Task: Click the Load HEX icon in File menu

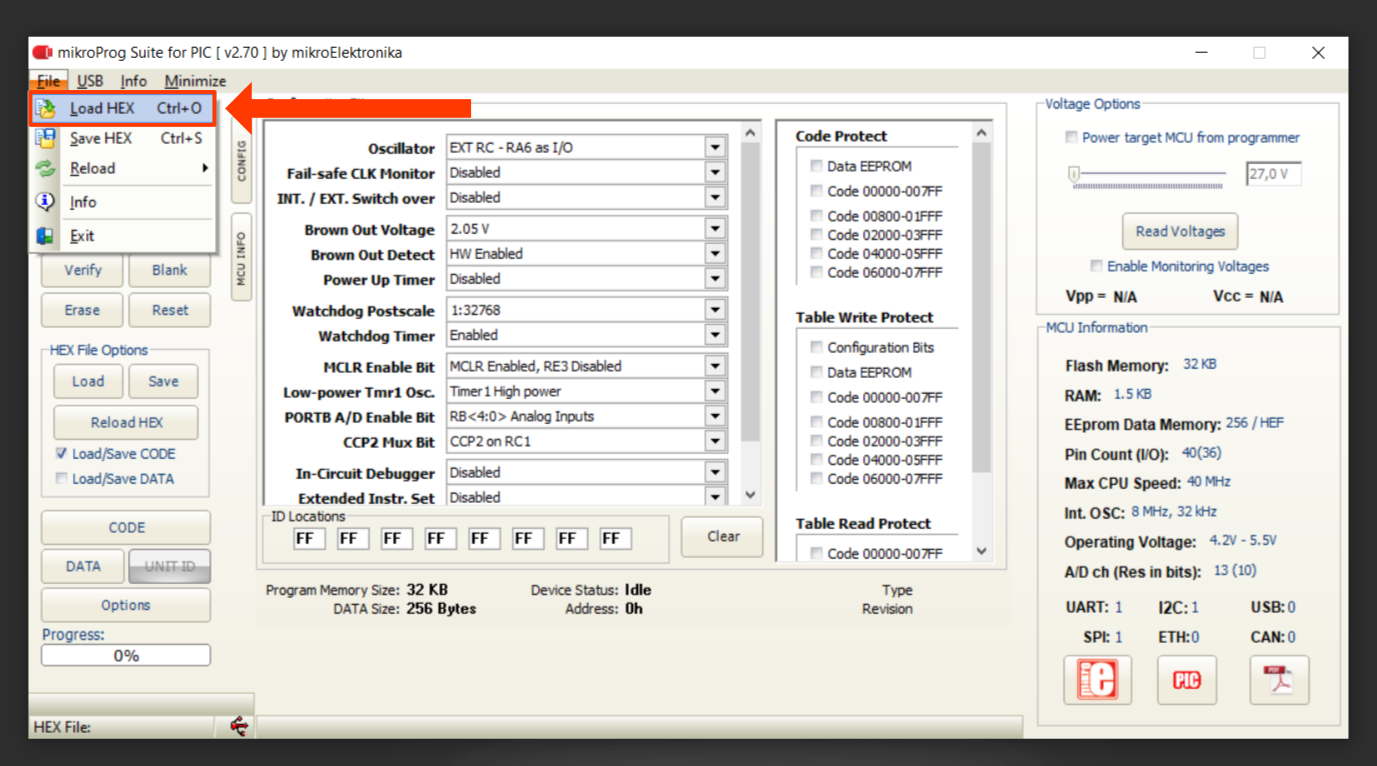Action: [x=46, y=108]
